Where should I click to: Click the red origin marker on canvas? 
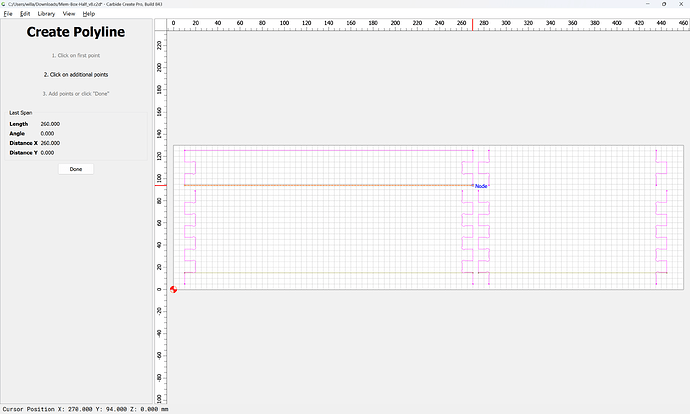coord(173,289)
